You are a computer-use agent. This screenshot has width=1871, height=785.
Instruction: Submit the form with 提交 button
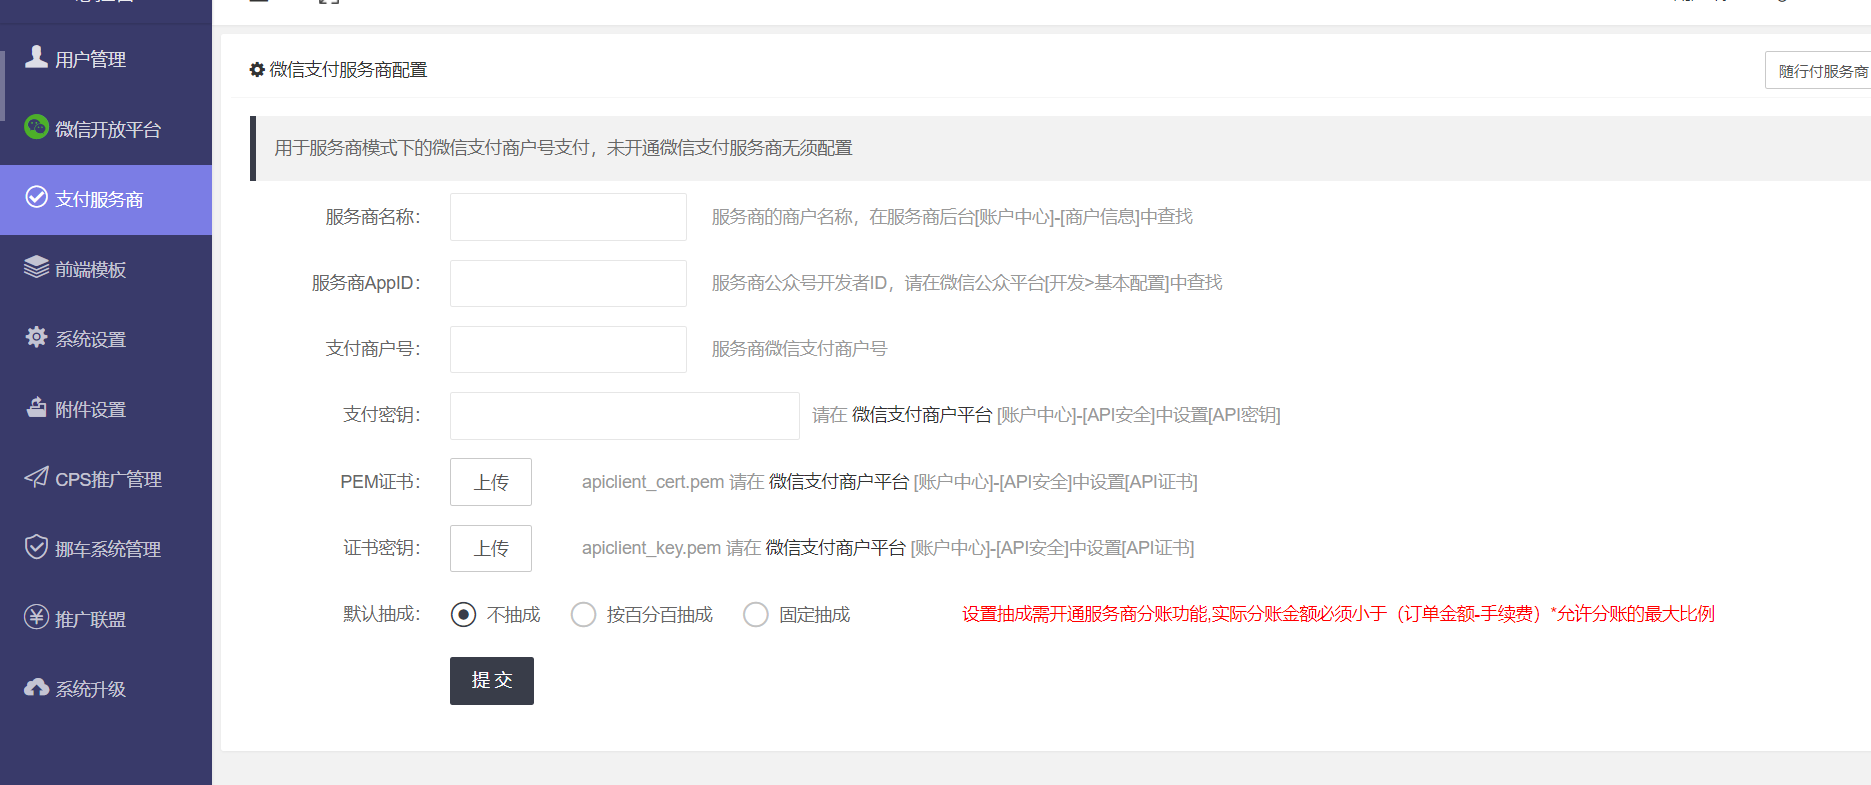pos(492,681)
